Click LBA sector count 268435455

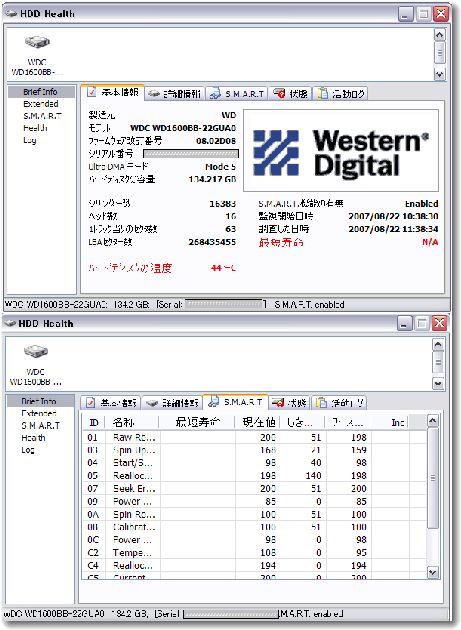212,242
